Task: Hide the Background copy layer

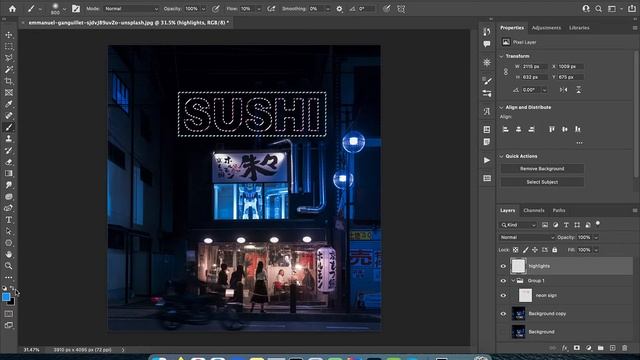Action: (x=503, y=314)
